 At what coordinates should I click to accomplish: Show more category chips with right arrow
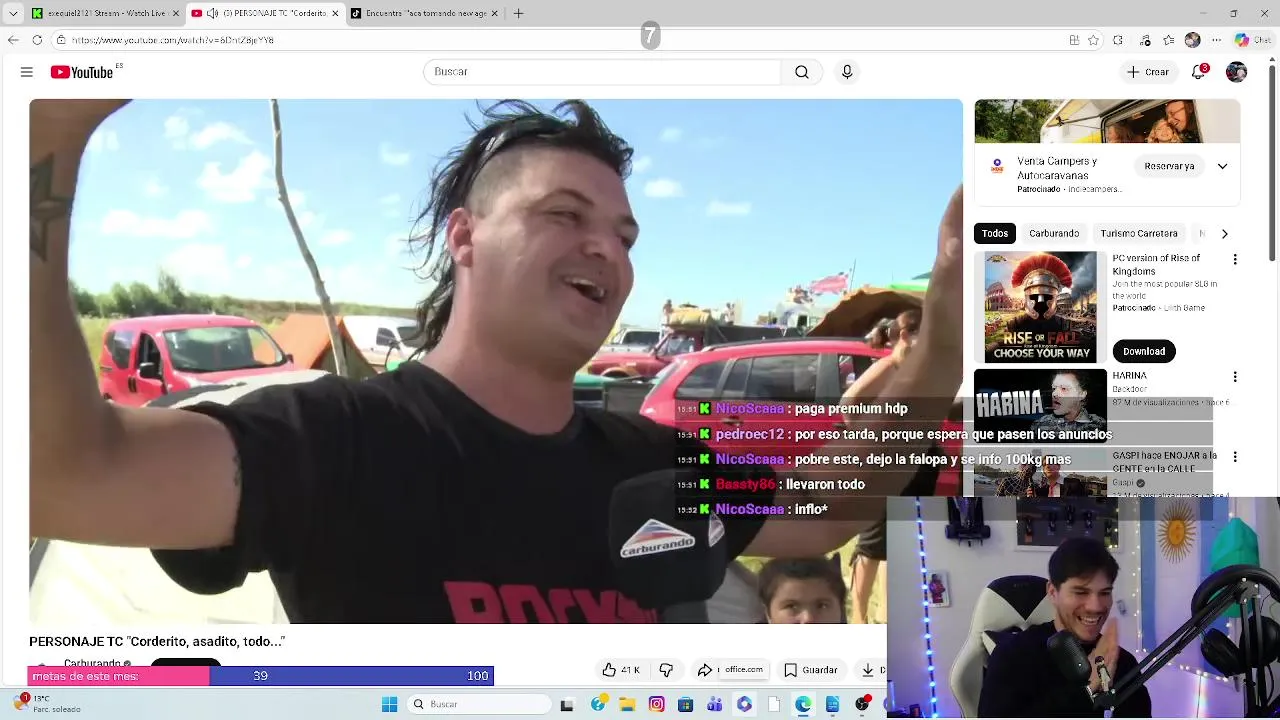coord(1224,233)
